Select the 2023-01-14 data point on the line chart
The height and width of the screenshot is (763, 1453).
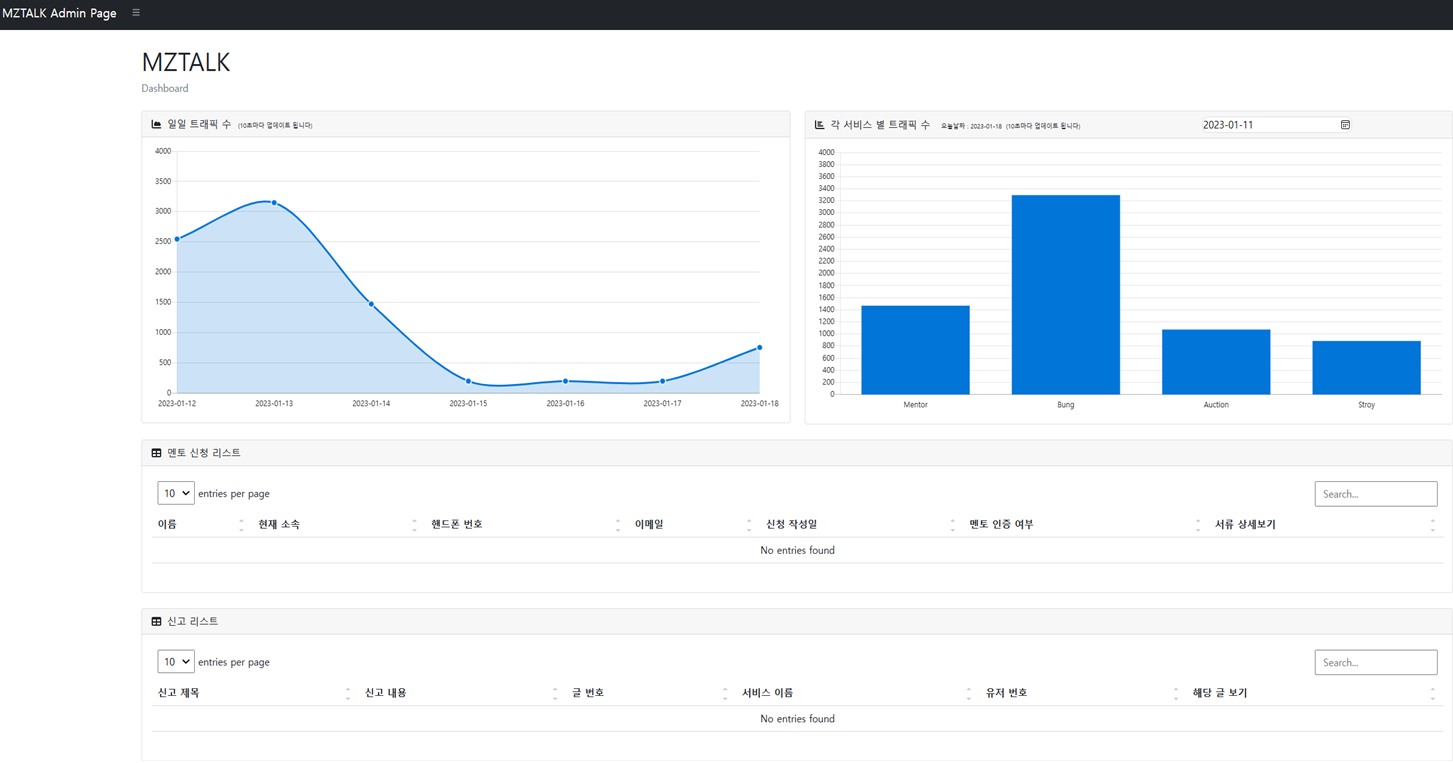pyautogui.click(x=371, y=304)
